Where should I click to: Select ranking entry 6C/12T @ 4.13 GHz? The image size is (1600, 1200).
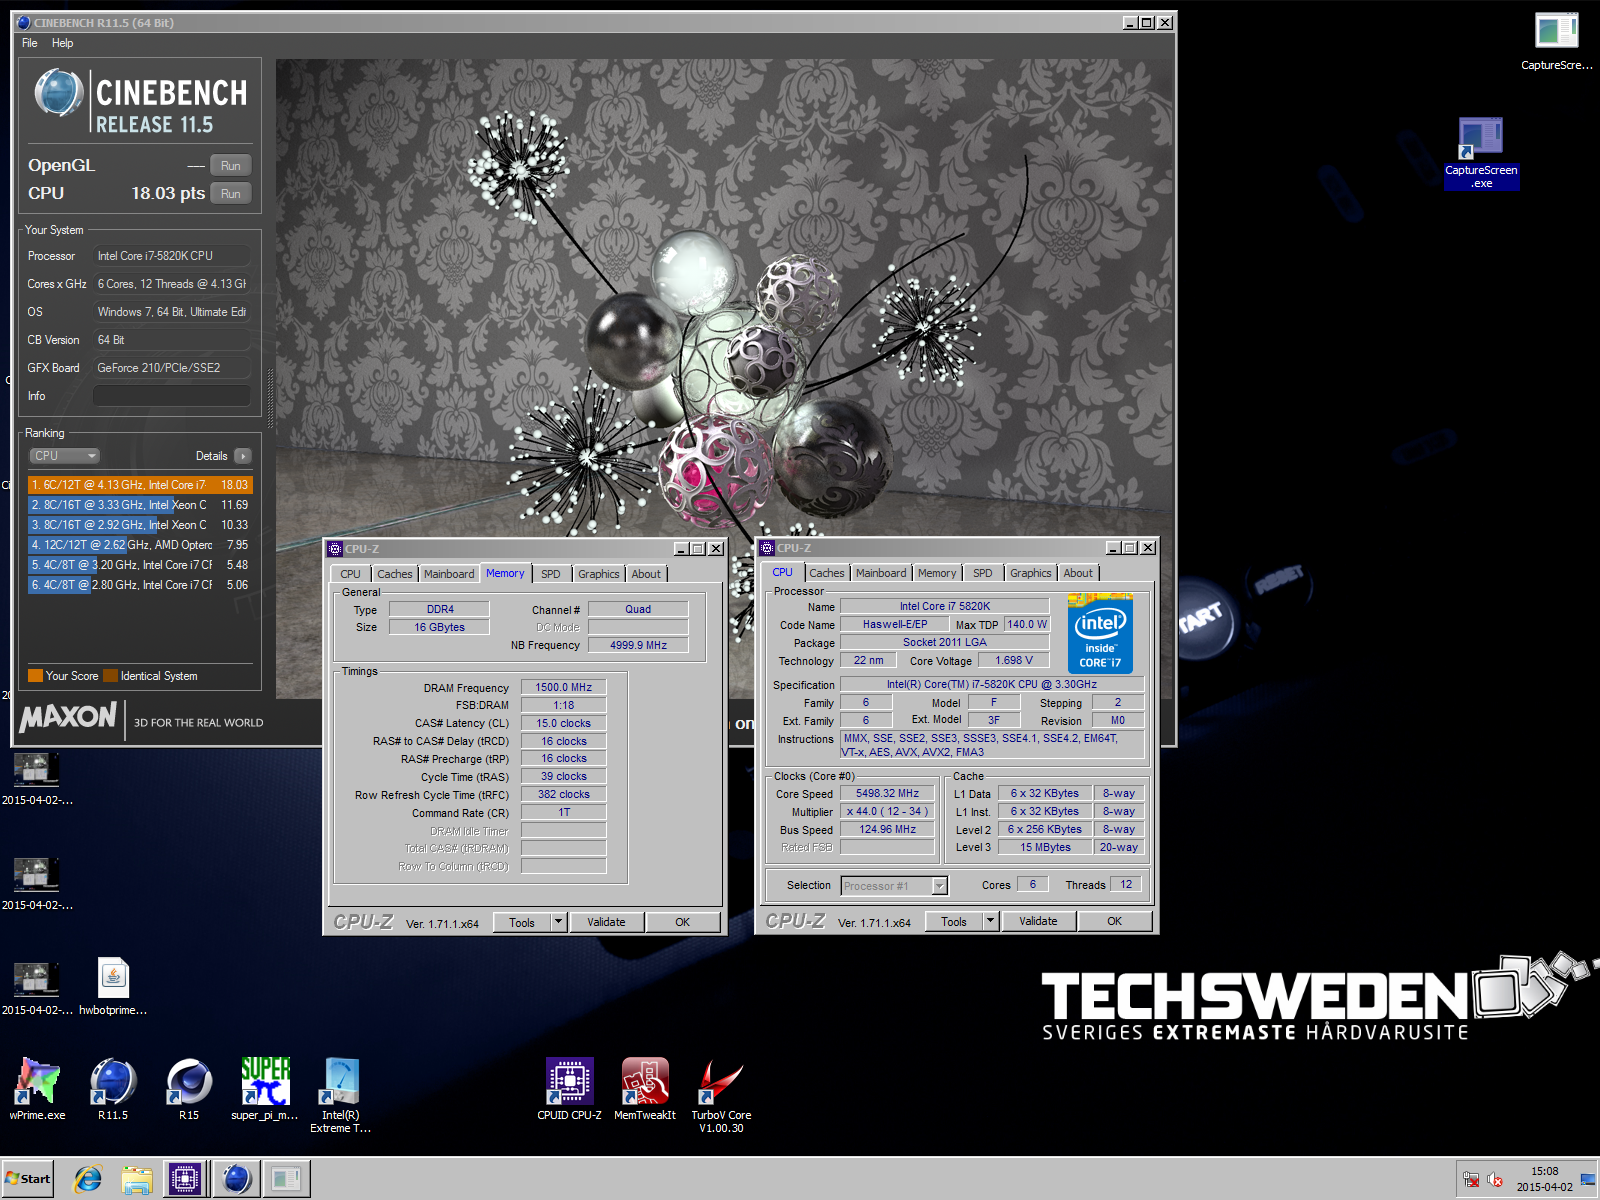click(140, 485)
